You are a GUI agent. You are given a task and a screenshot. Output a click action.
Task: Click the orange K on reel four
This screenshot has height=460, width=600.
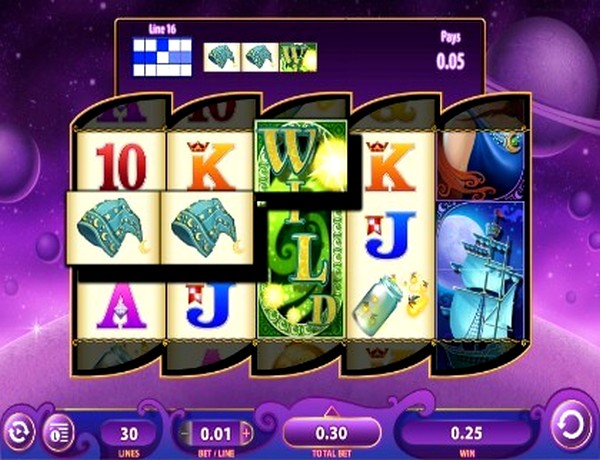[390, 165]
